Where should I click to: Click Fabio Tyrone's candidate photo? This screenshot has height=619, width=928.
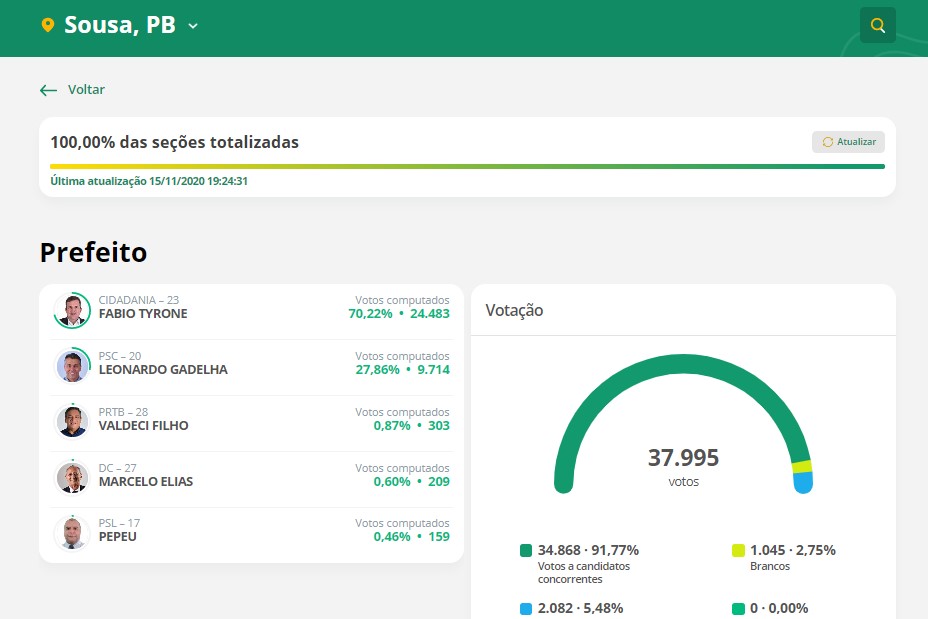(x=72, y=310)
